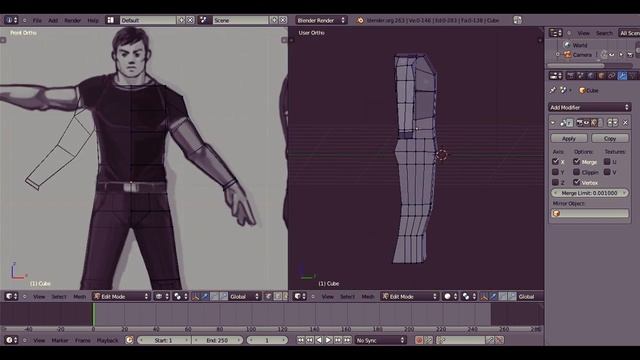Jump to the last frame

[347, 340]
